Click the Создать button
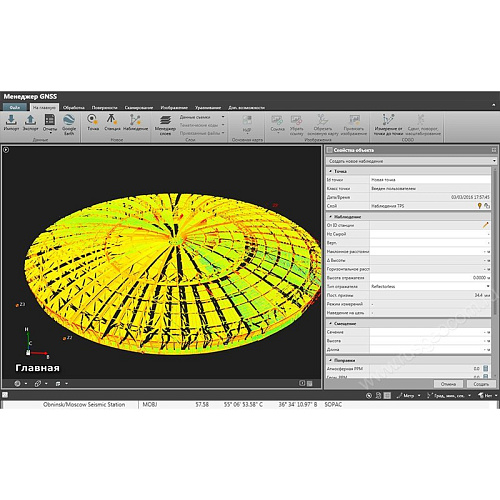 (481, 384)
